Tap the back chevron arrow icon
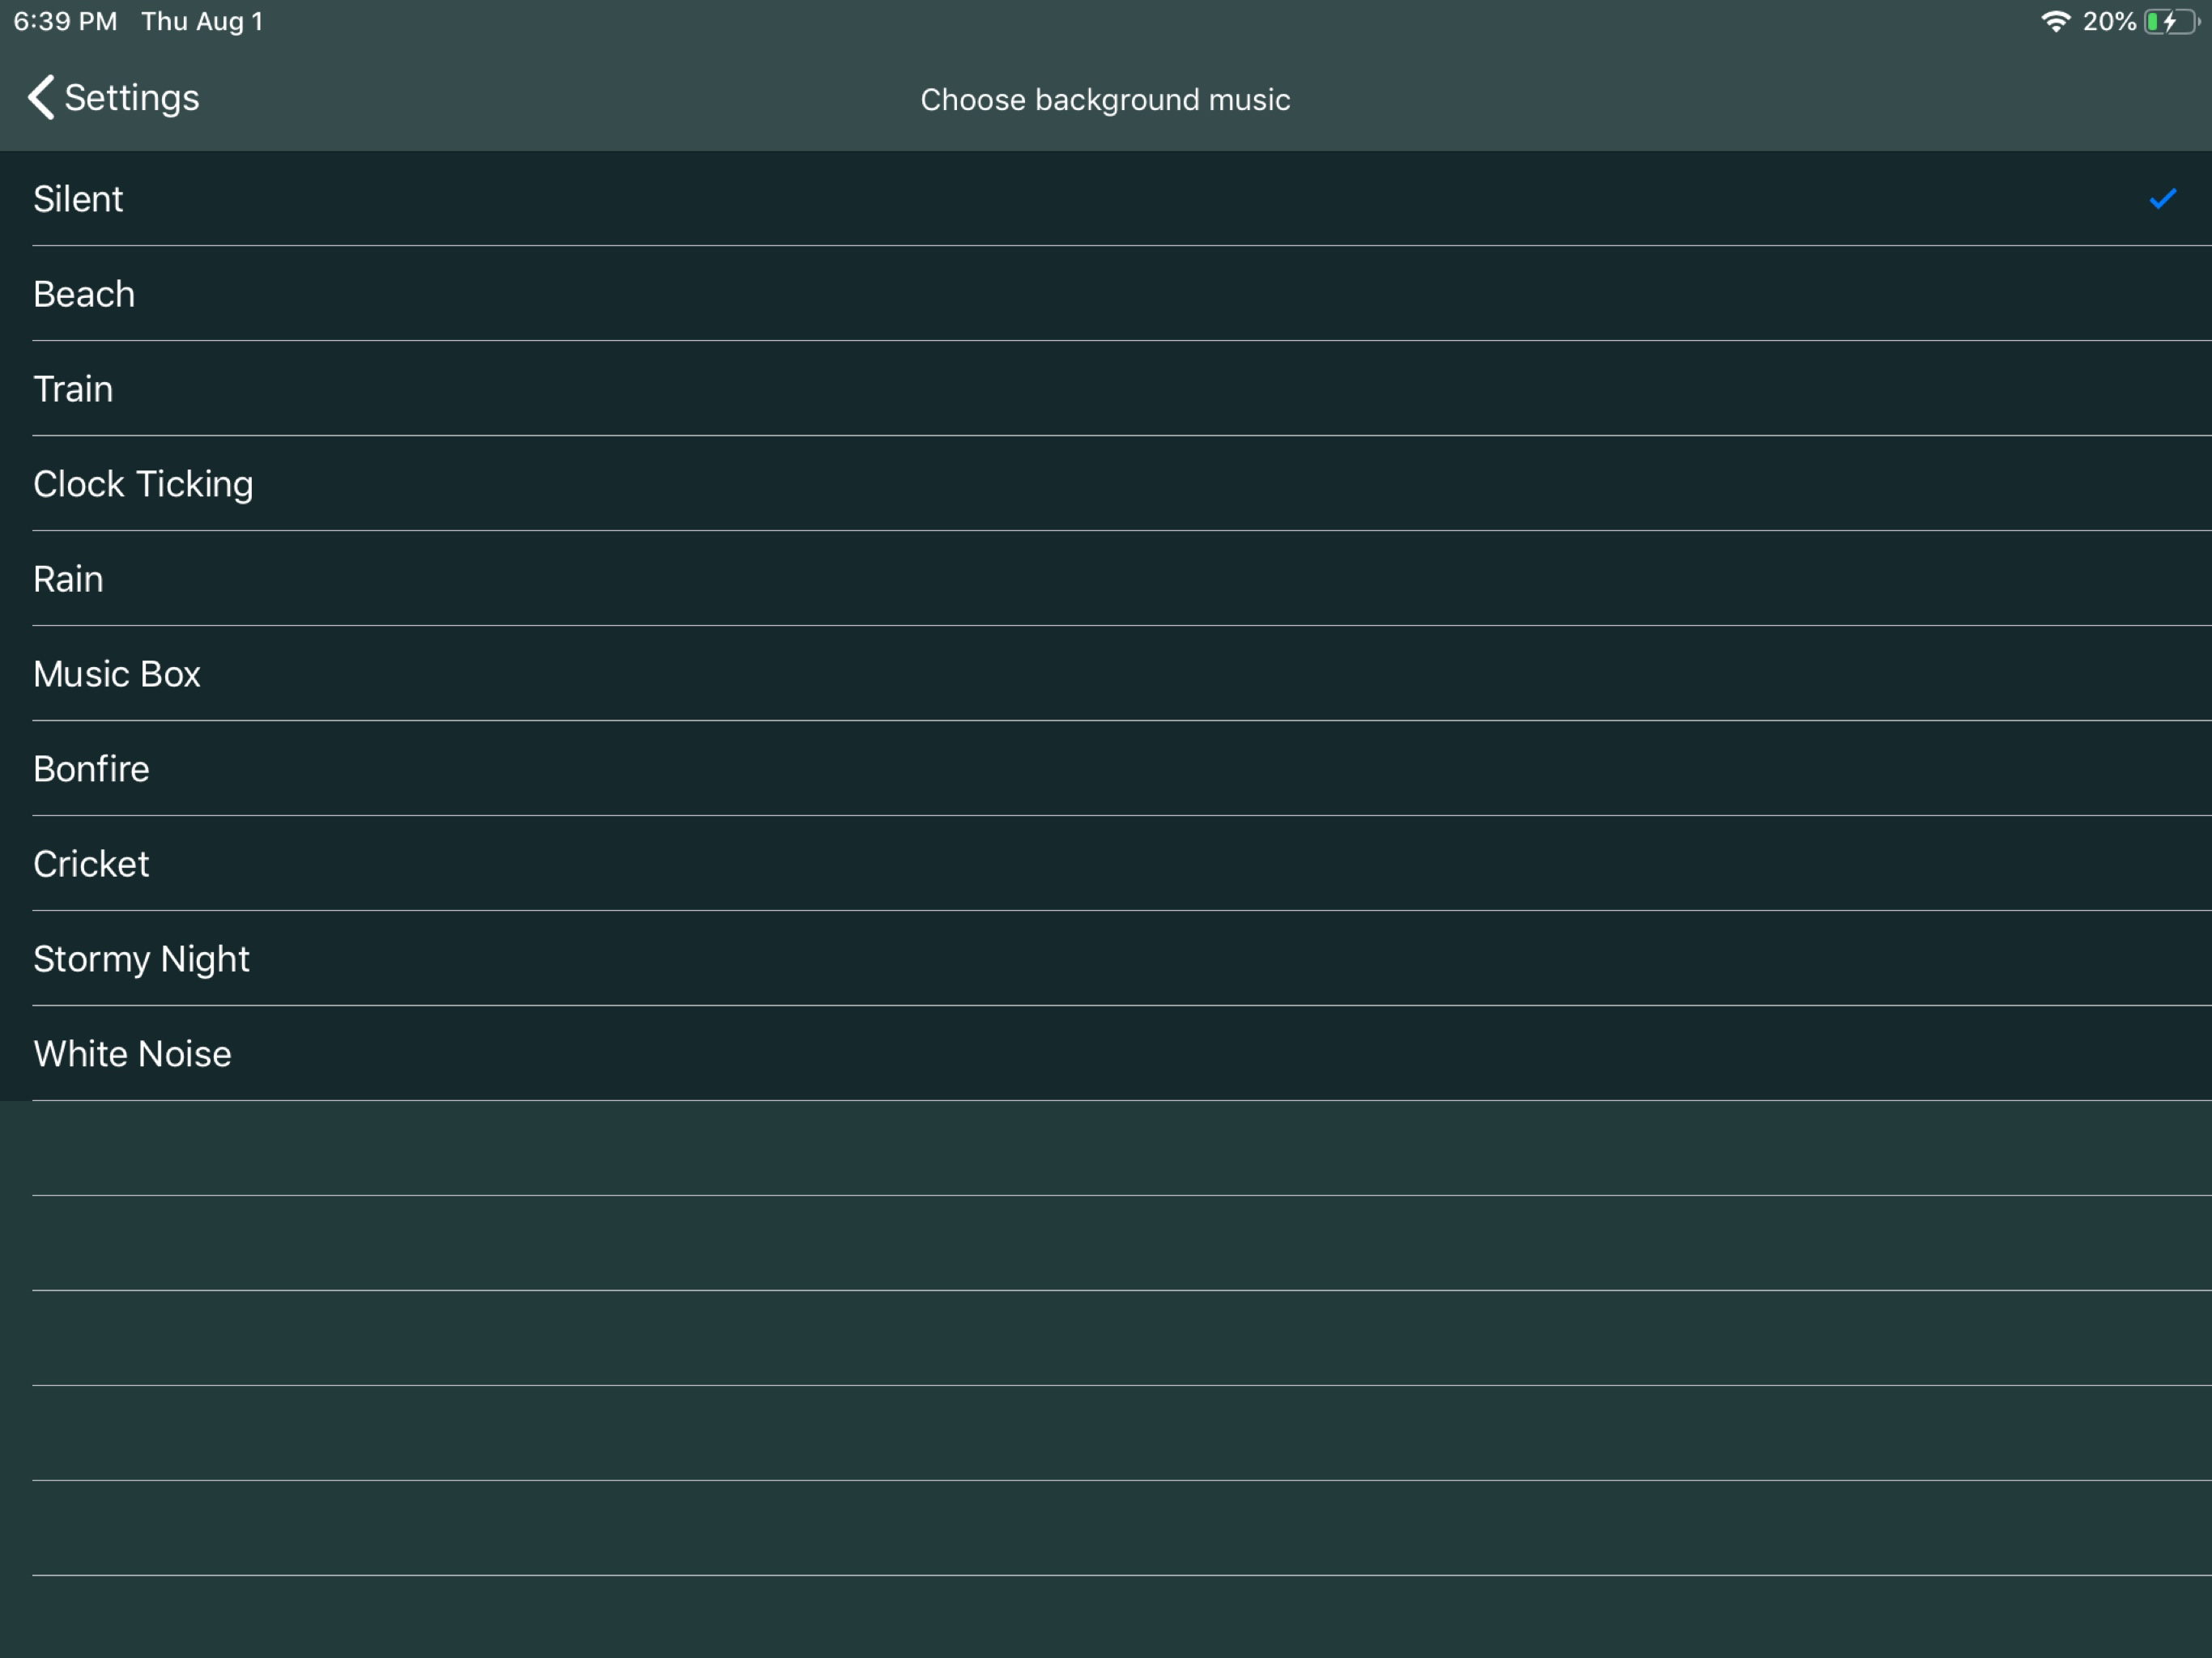The width and height of the screenshot is (2212, 1658). click(41, 98)
